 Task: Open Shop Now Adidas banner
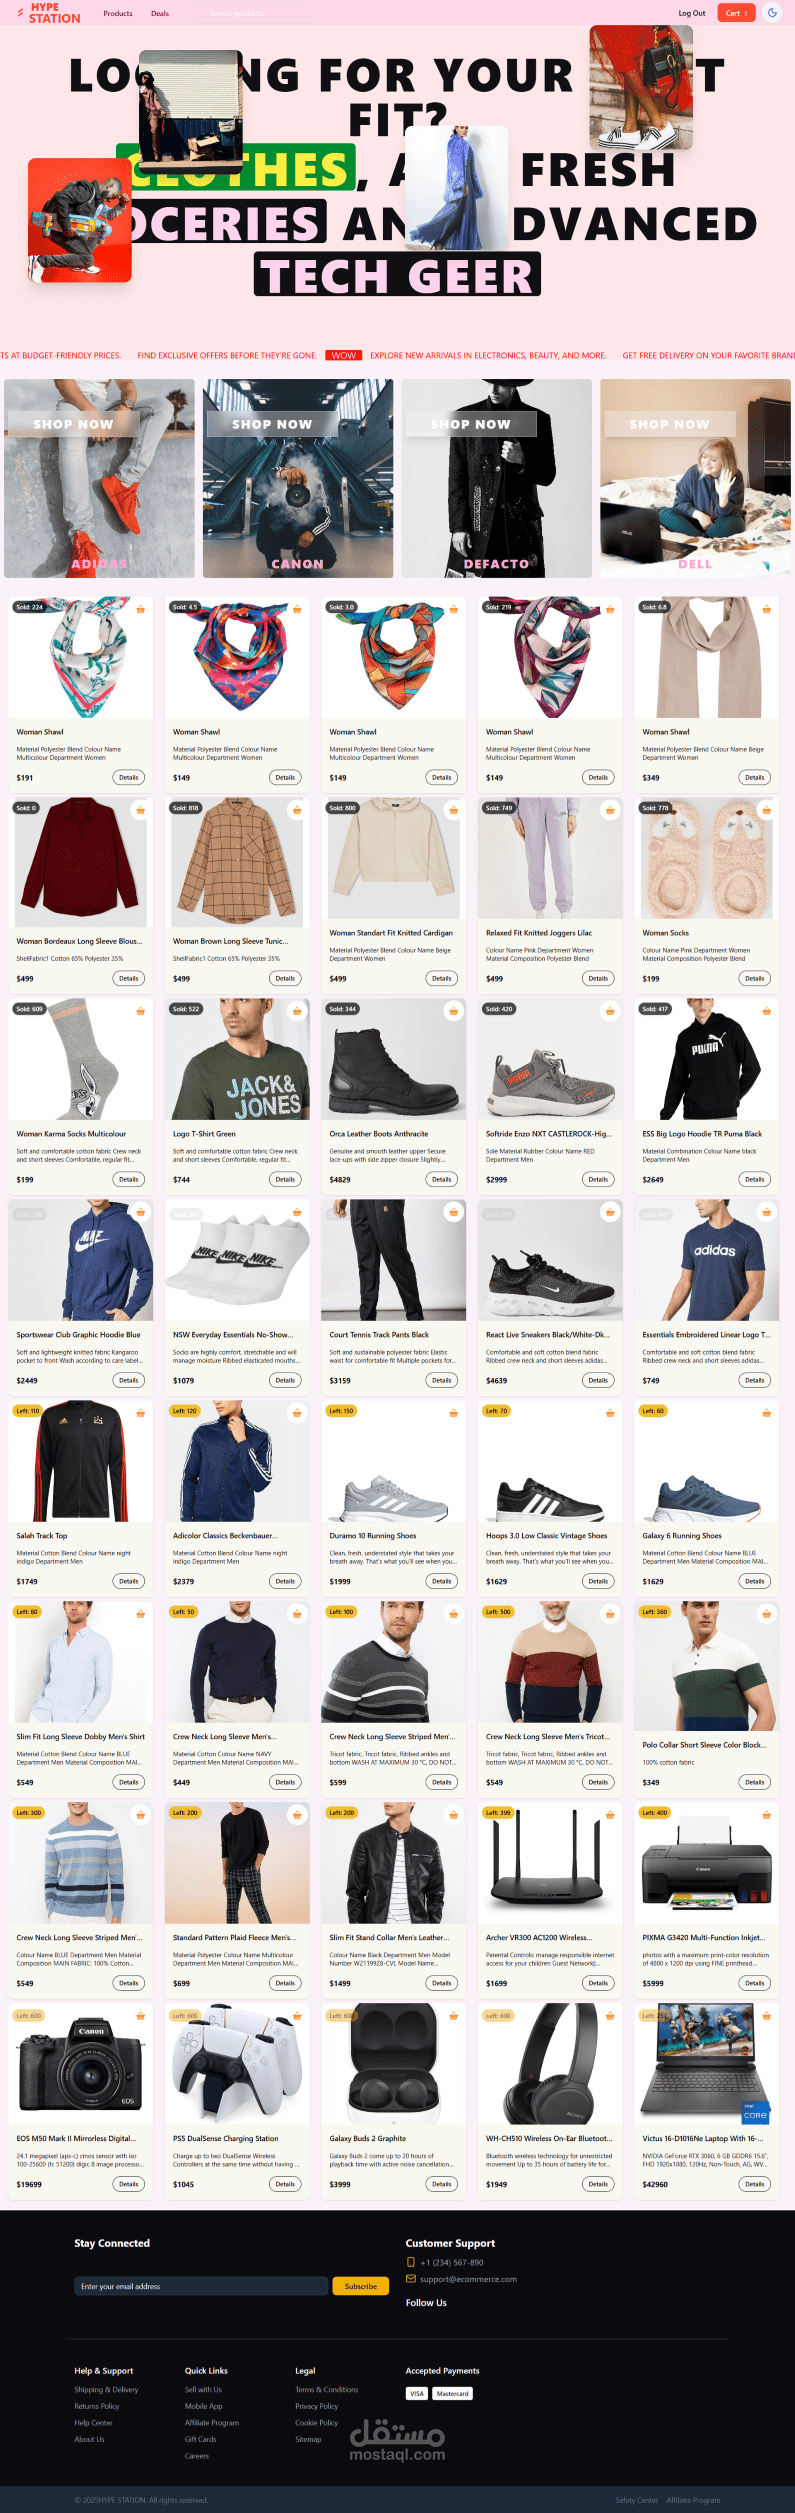[x=72, y=424]
